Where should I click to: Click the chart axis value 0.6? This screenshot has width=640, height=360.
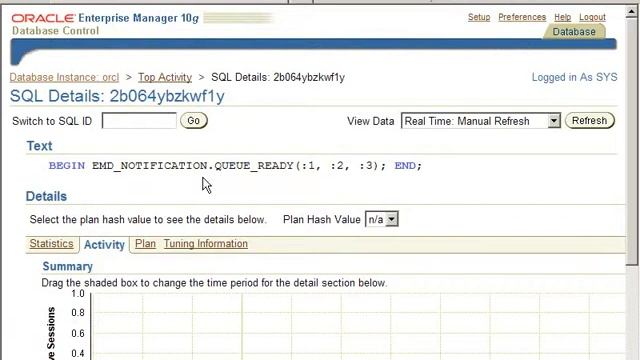78,333
